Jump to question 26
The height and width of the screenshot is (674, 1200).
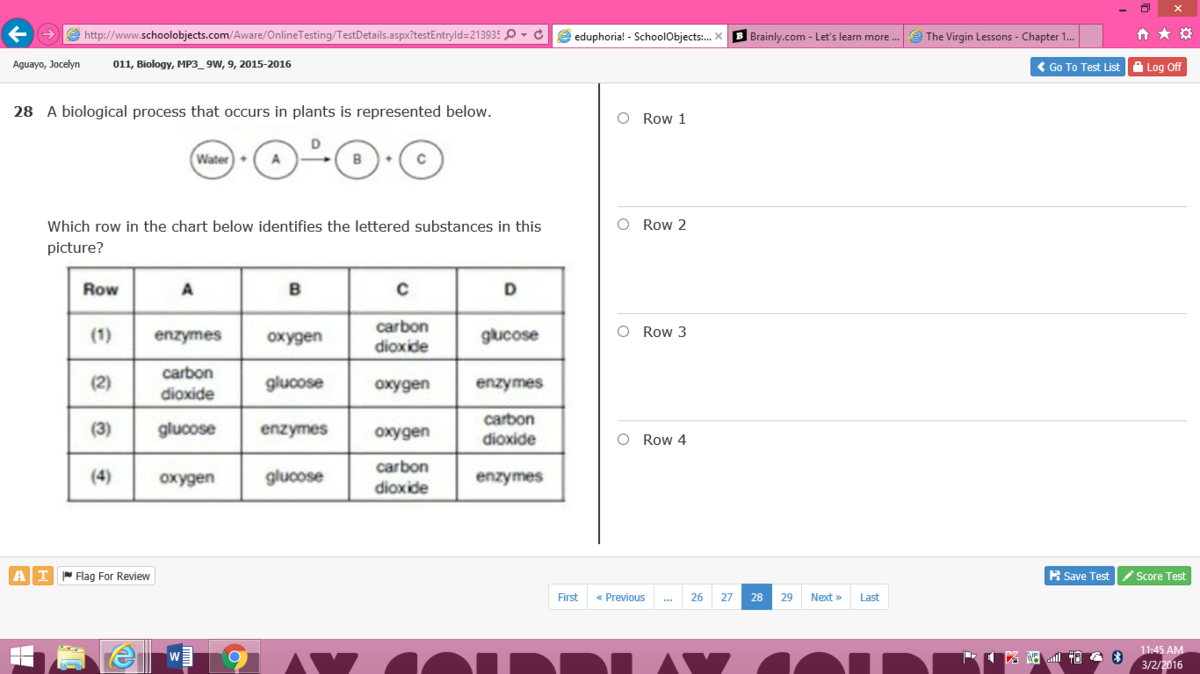point(697,597)
